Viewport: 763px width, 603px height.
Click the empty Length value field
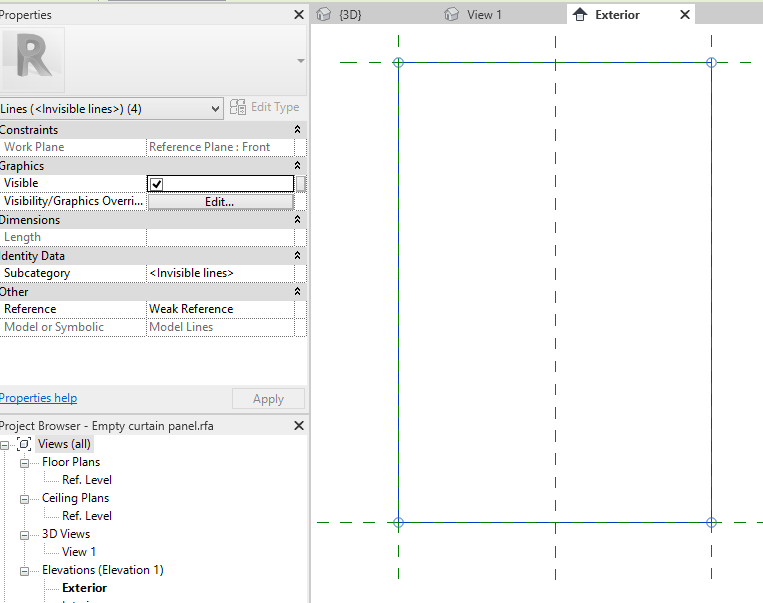[220, 237]
